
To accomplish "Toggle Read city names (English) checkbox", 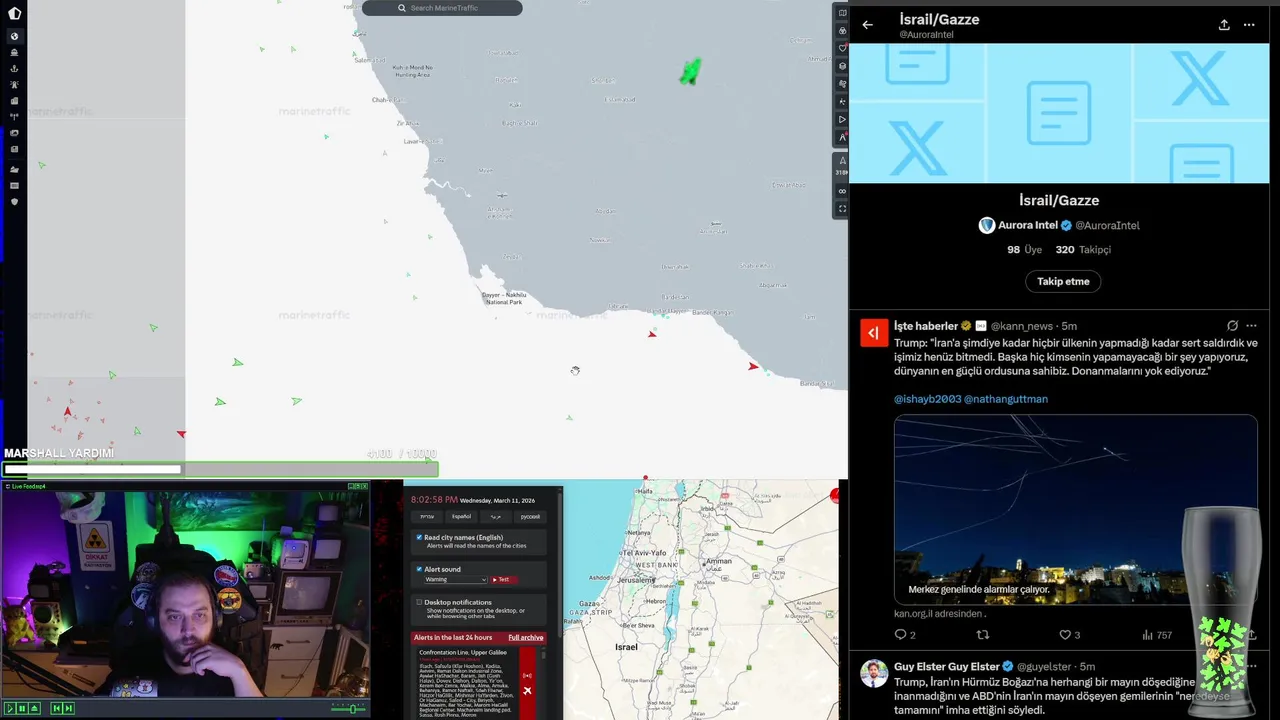I will tap(419, 538).
